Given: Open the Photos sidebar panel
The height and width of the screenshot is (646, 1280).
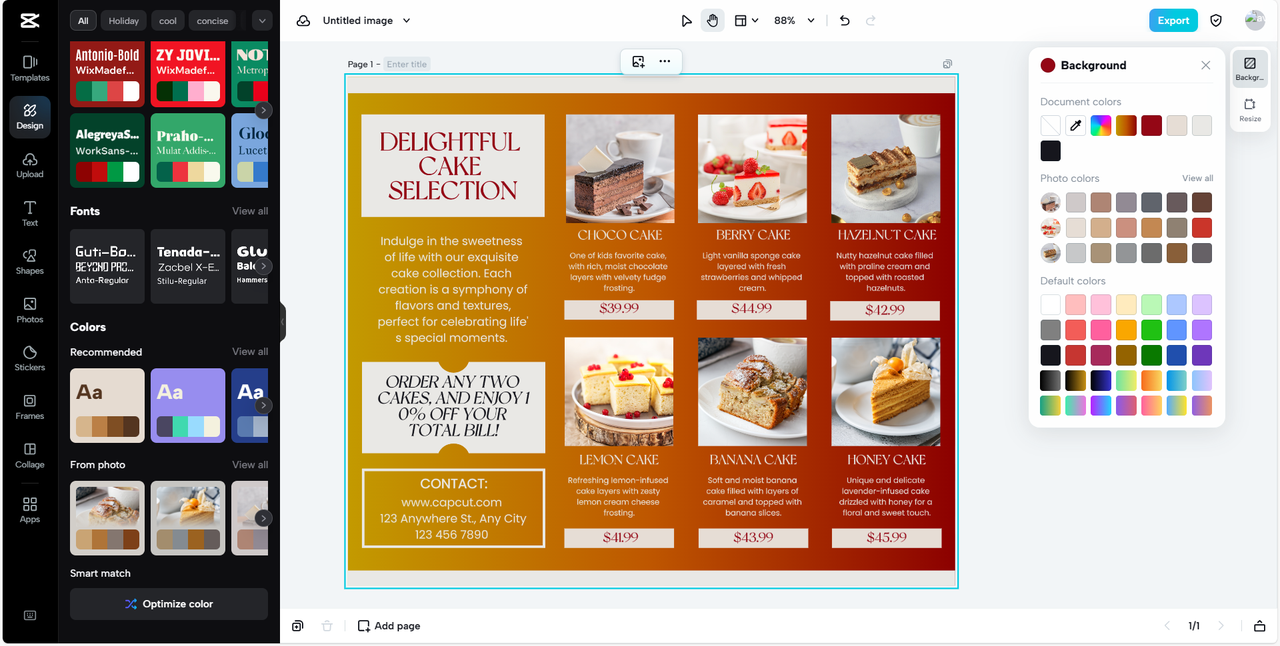Looking at the screenshot, I should (30, 310).
